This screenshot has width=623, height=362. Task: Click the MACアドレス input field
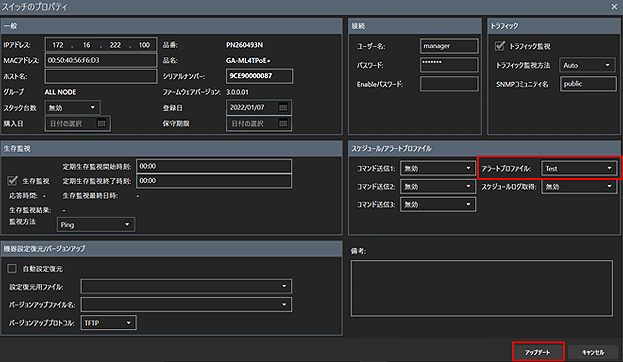[x=101, y=60]
